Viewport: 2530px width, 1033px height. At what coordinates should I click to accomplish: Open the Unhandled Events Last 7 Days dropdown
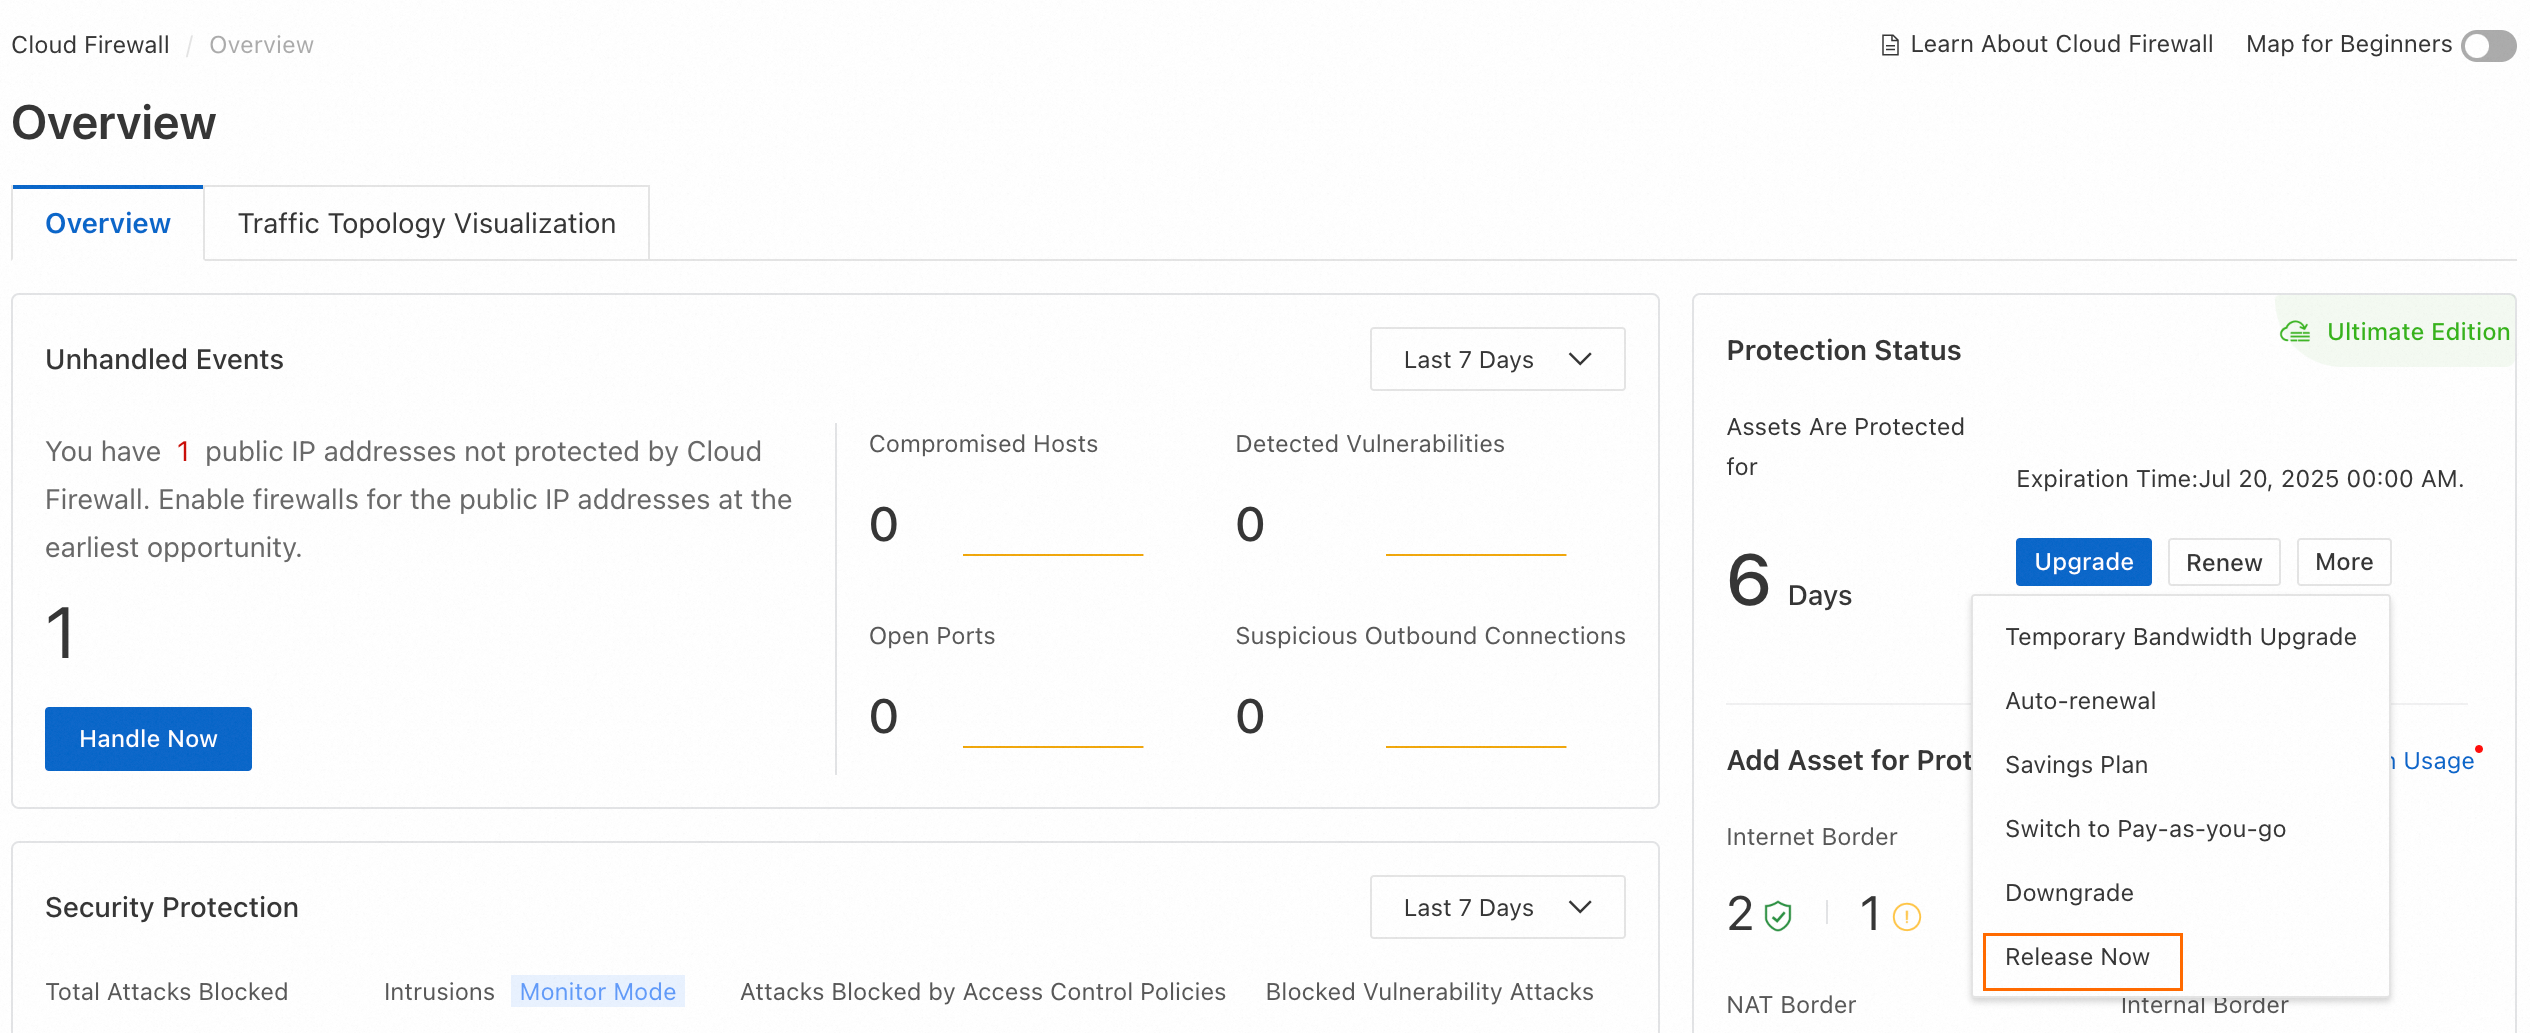point(1496,359)
